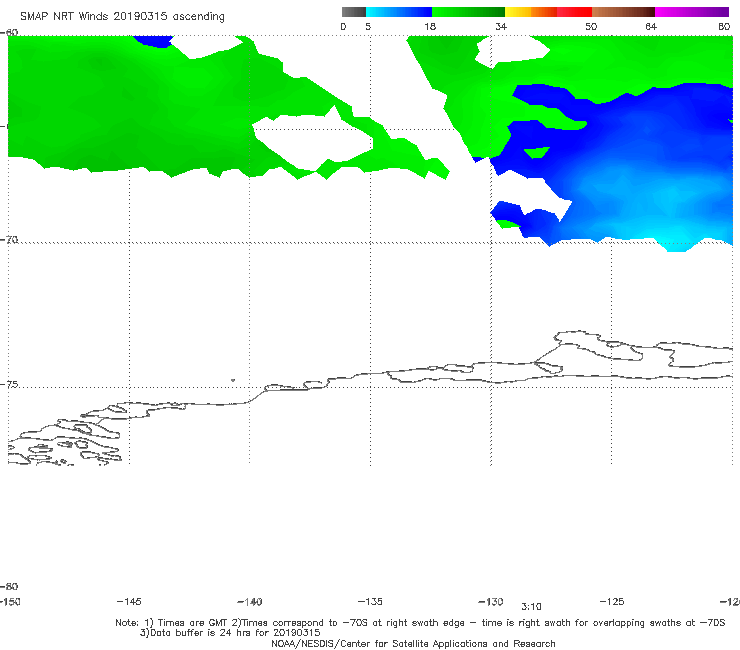Click the red segment of the color bar
The image size is (740, 650).
[x=574, y=12]
